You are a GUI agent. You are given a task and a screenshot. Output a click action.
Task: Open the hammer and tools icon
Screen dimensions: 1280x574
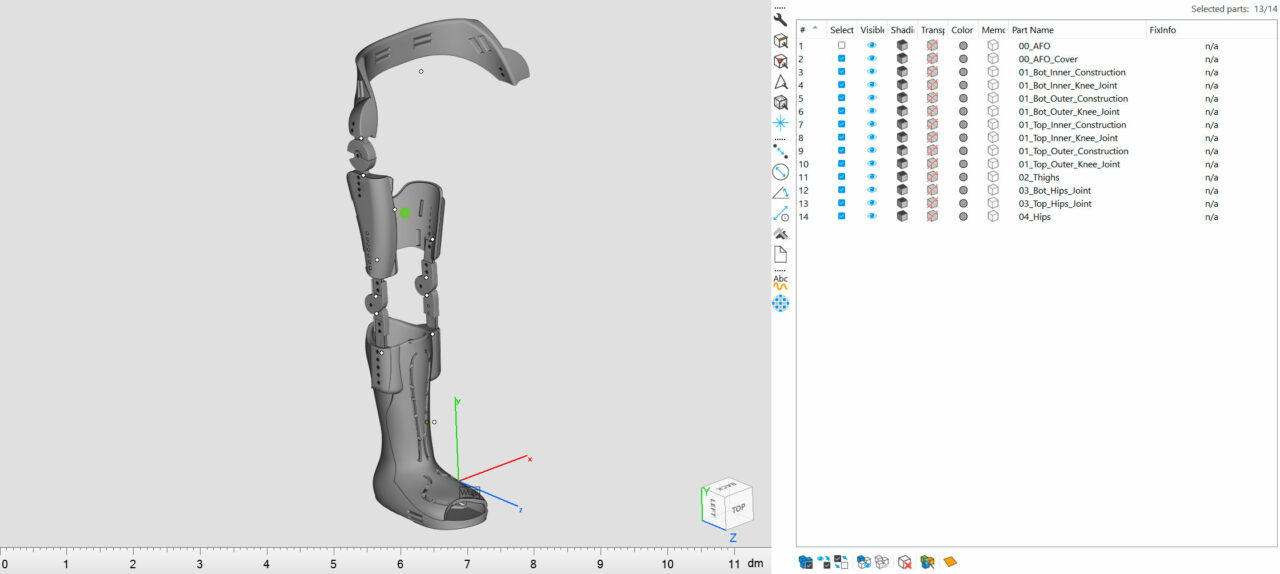(x=780, y=233)
